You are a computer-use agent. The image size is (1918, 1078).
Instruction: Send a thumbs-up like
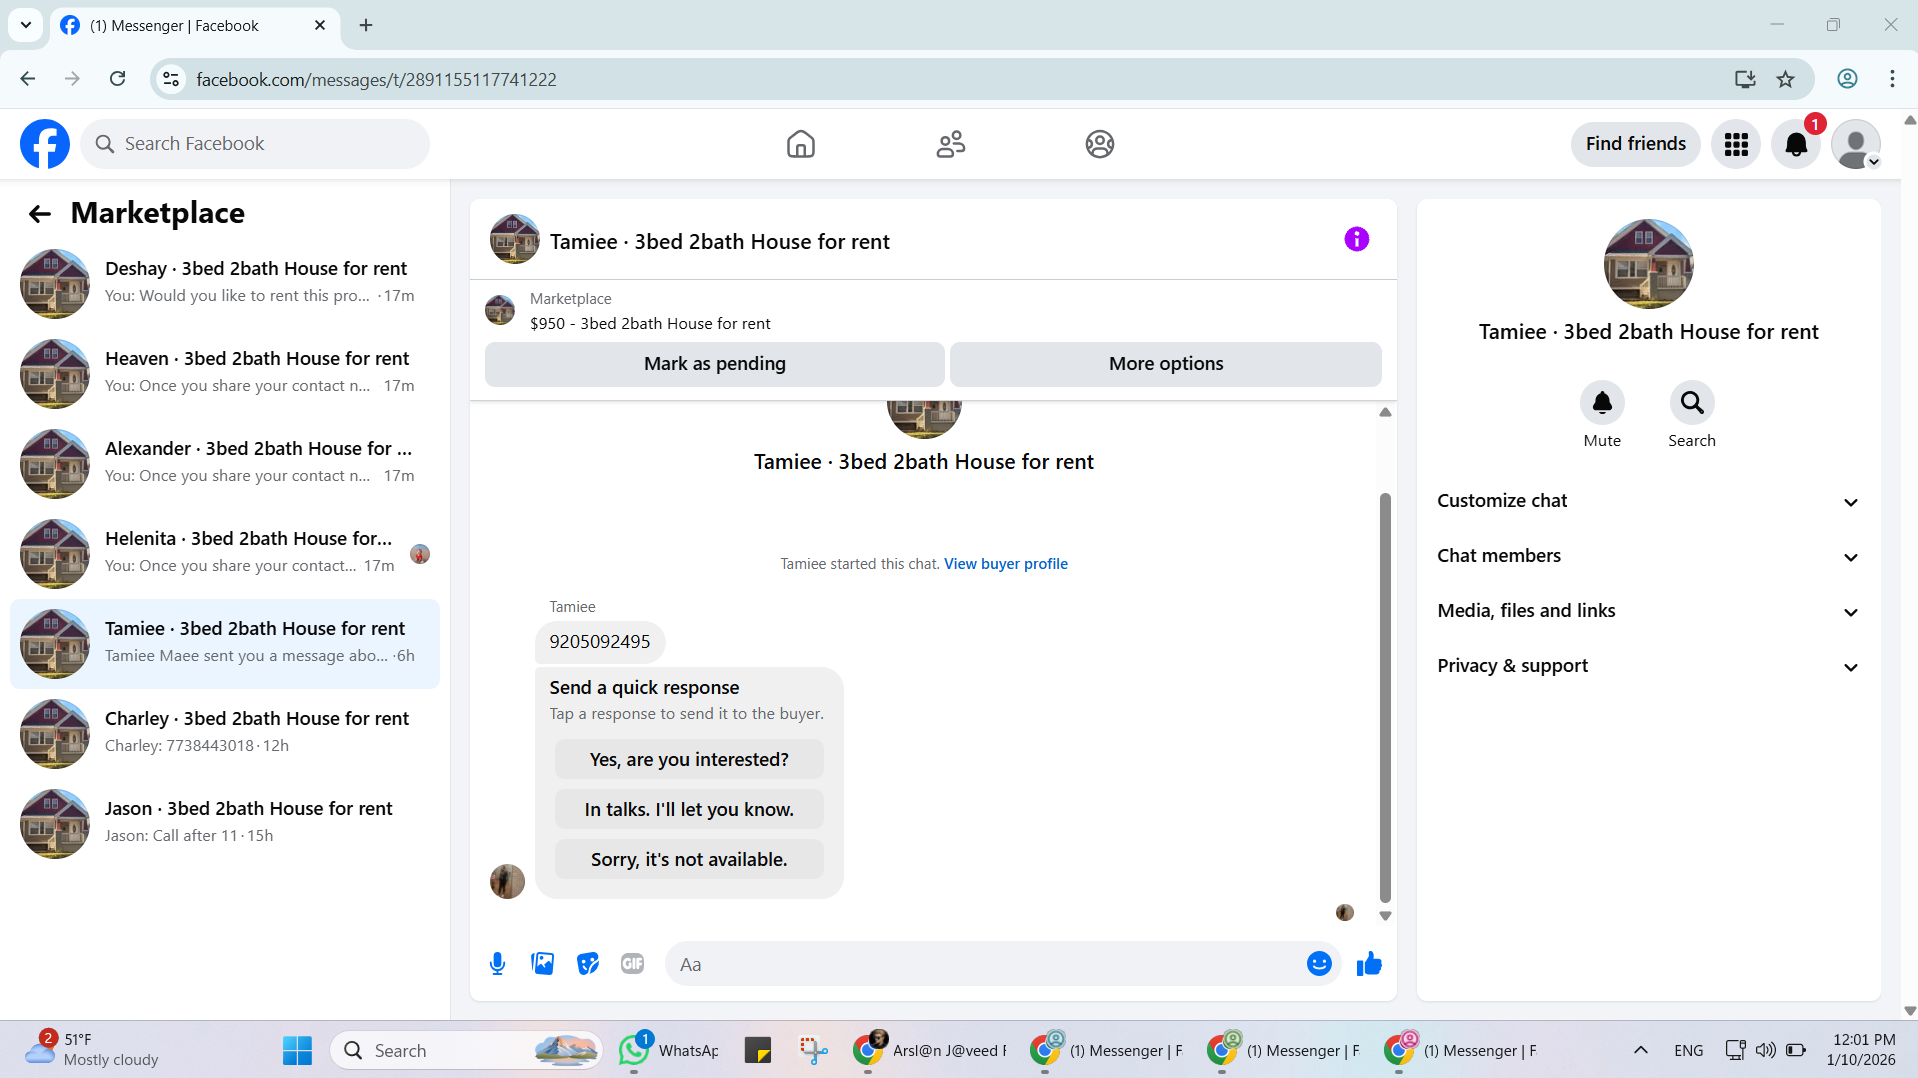point(1369,964)
